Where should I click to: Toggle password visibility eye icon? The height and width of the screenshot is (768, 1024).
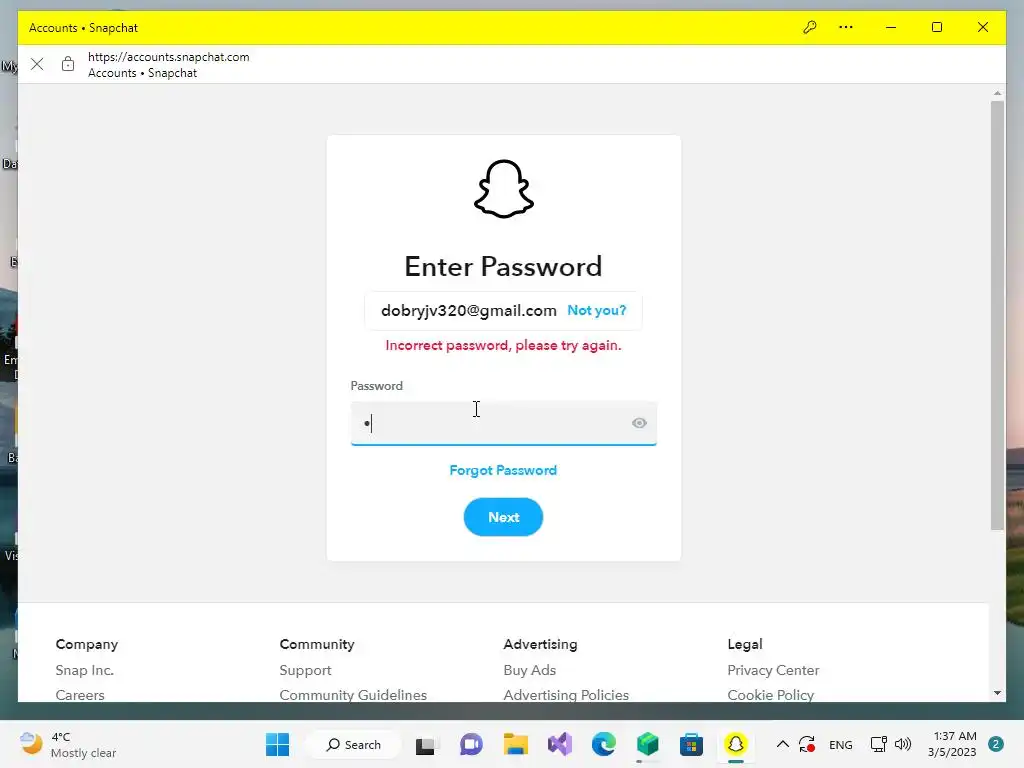639,423
